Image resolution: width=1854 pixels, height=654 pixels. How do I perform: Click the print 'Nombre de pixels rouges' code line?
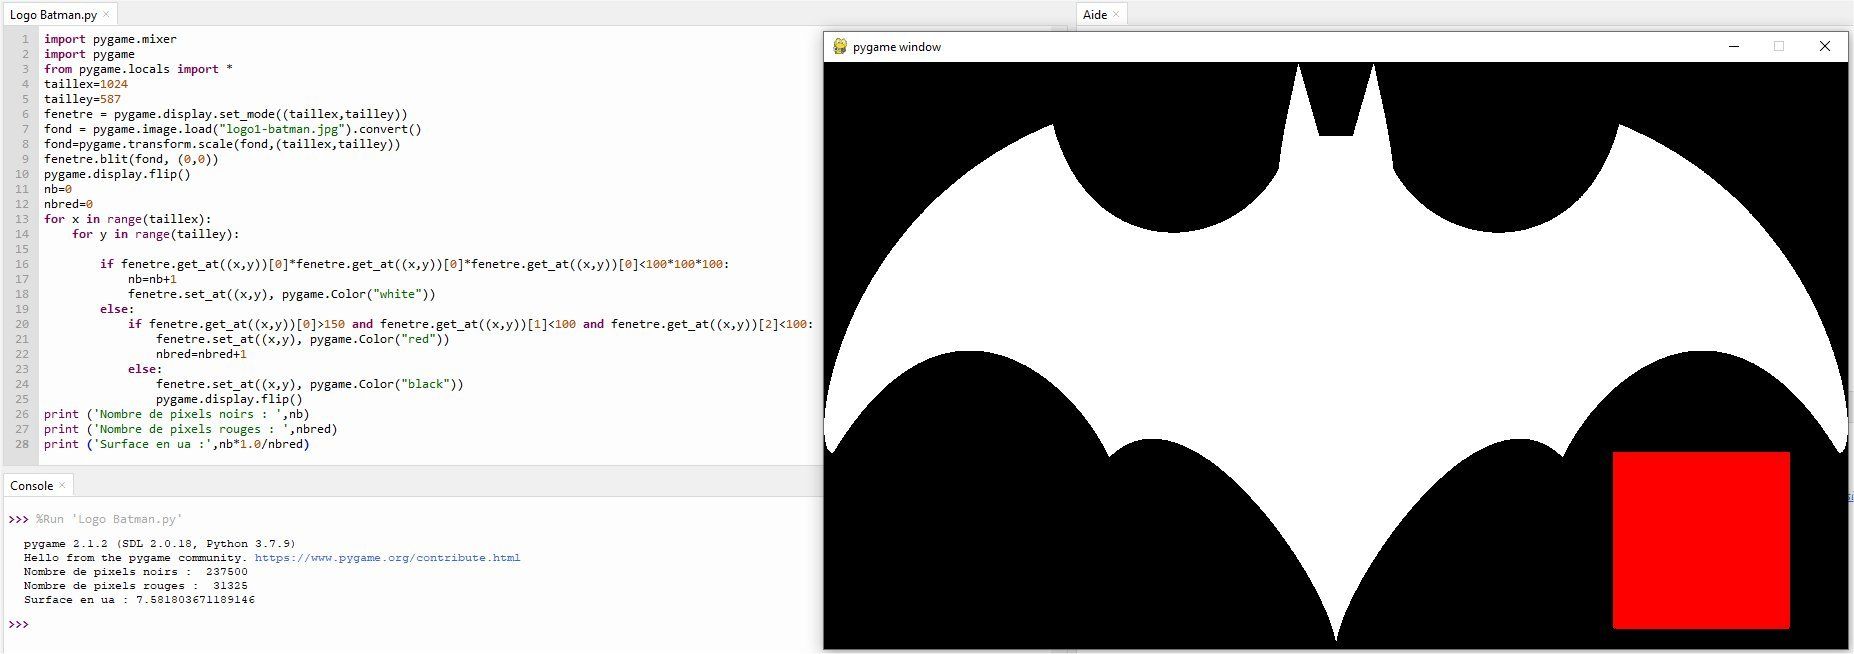point(191,429)
